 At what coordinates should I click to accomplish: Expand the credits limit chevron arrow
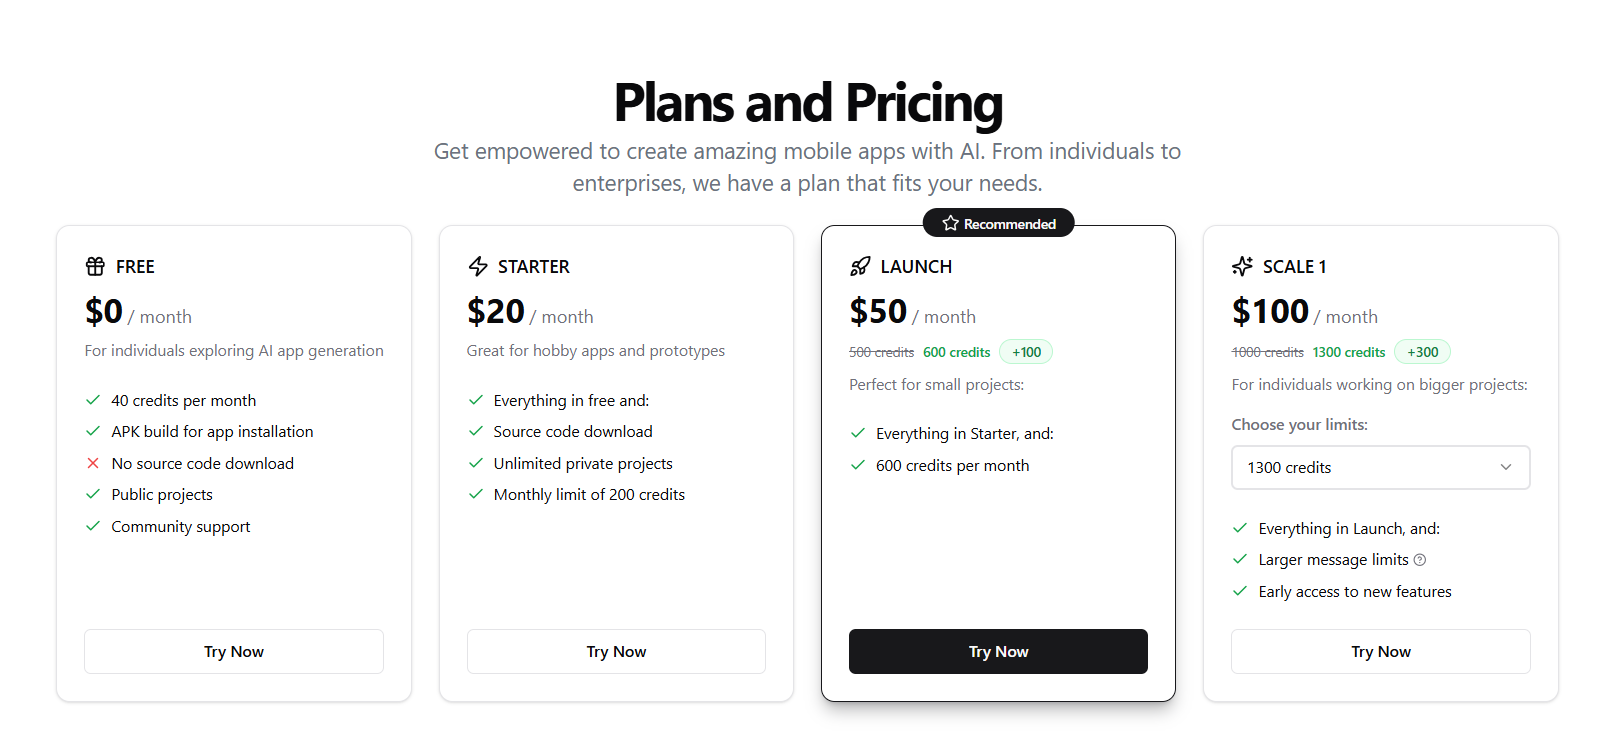point(1506,467)
